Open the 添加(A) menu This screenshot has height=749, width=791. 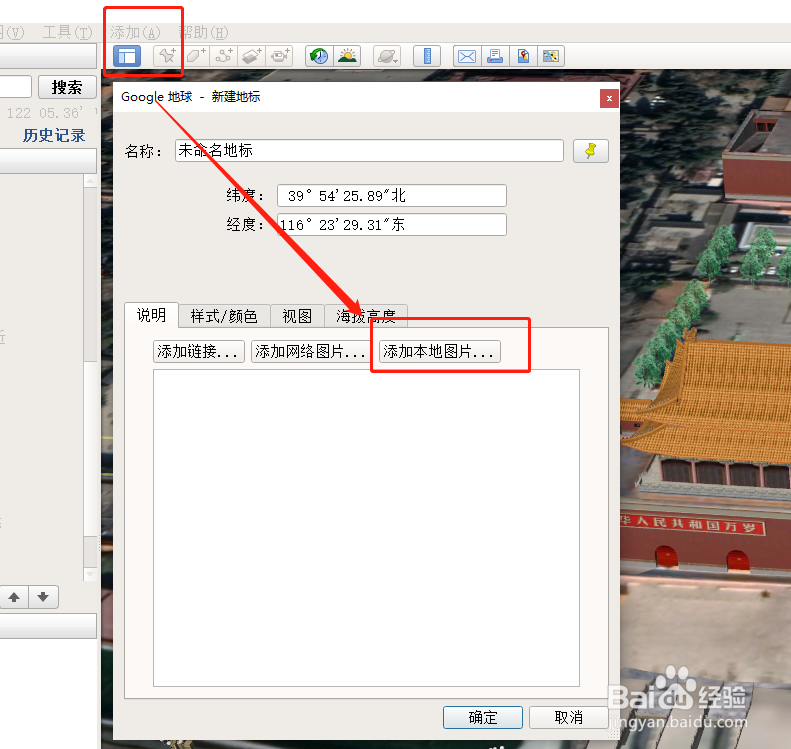pyautogui.click(x=135, y=33)
